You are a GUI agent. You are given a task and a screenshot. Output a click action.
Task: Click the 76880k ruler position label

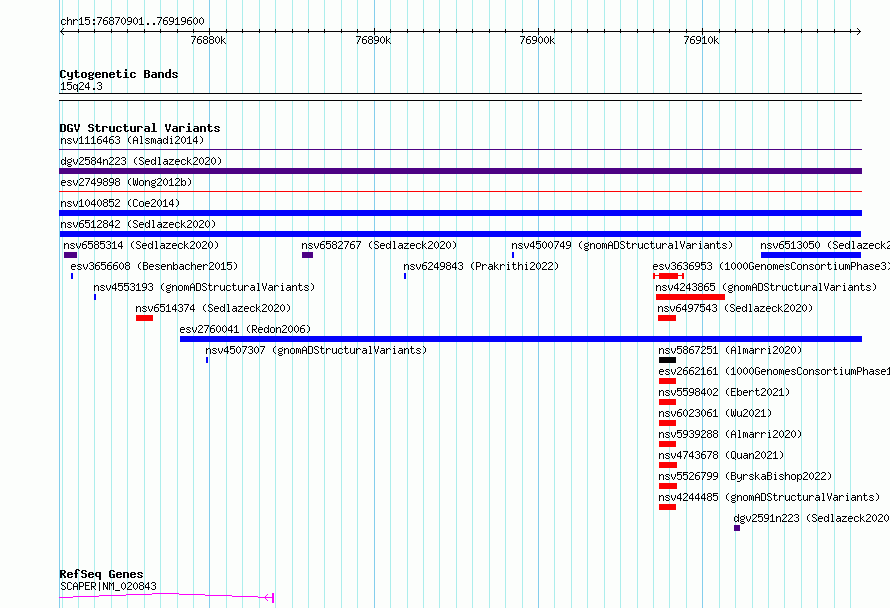[x=208, y=40]
